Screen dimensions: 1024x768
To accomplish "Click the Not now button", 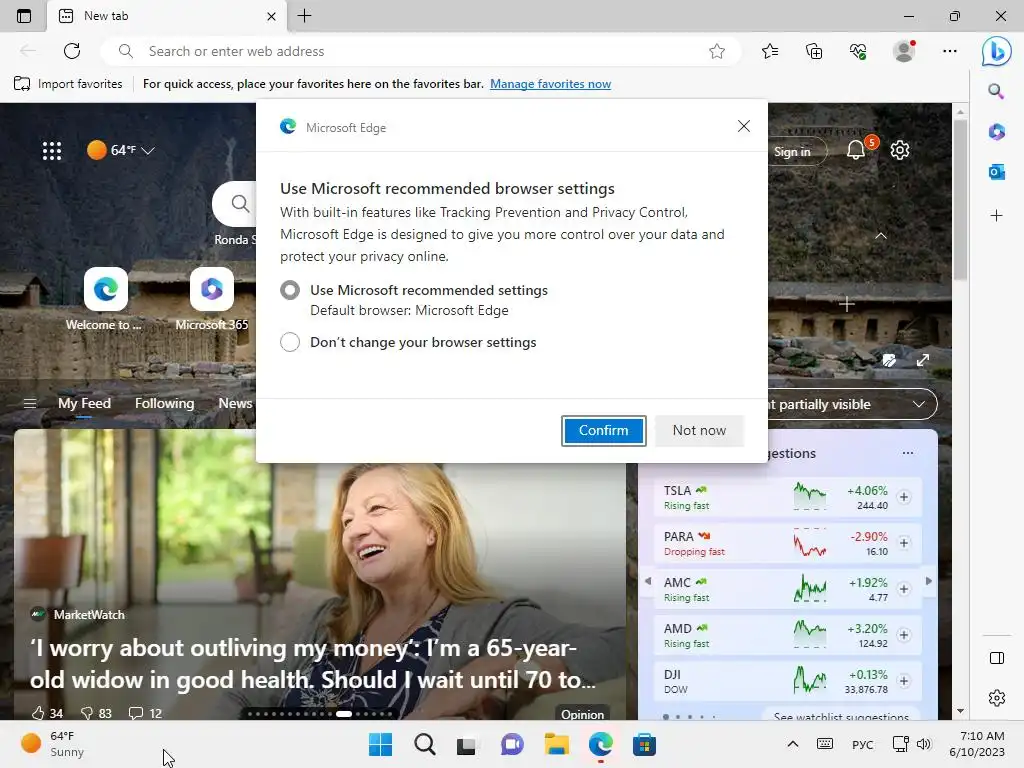I will point(699,430).
